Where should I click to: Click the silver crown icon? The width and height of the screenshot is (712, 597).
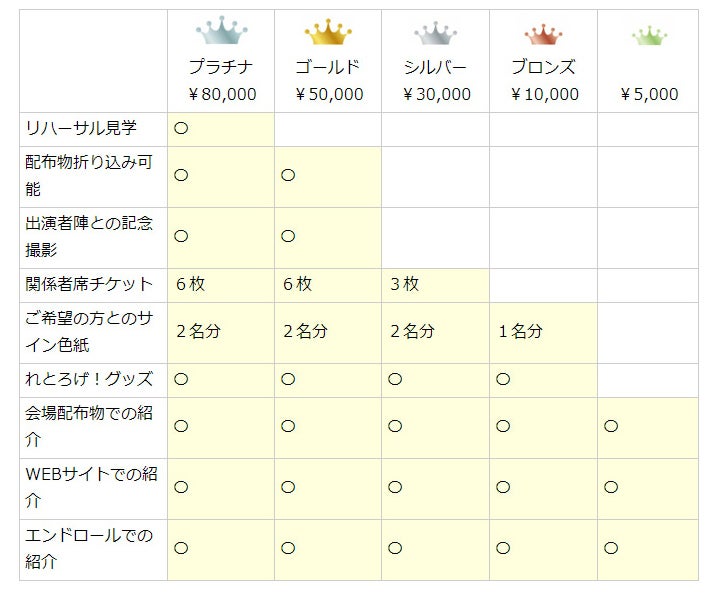coord(435,35)
